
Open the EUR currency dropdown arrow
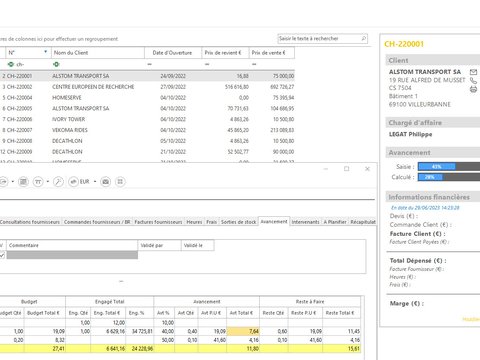point(95,182)
